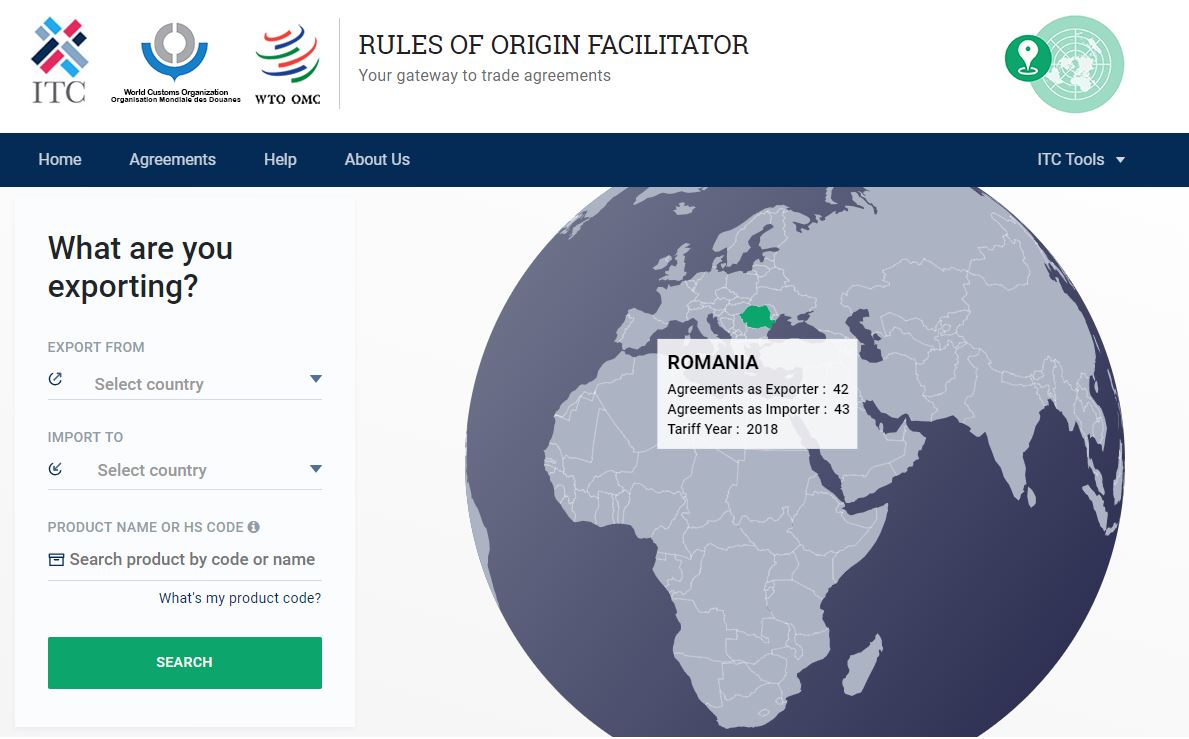Click the World Customs Organization logo
Image resolution: width=1189 pixels, height=739 pixels.
click(175, 62)
